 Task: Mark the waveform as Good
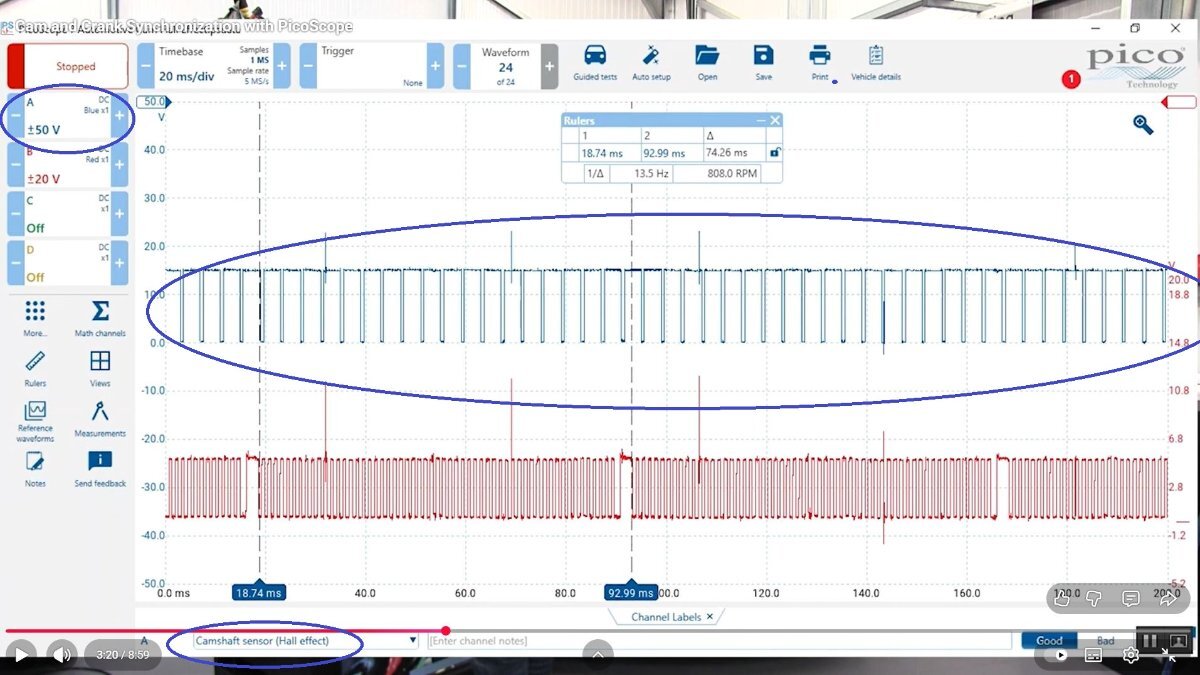click(x=1049, y=641)
